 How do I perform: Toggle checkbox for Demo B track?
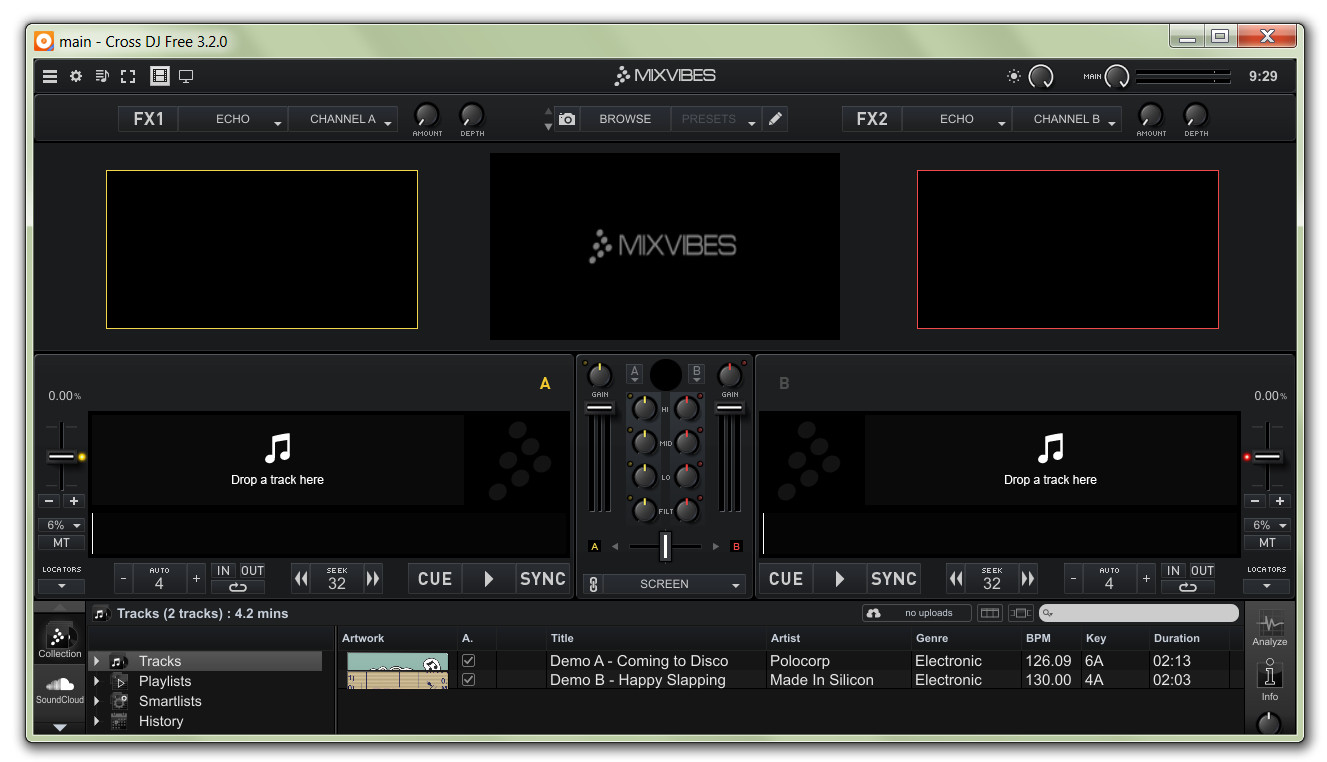click(468, 680)
